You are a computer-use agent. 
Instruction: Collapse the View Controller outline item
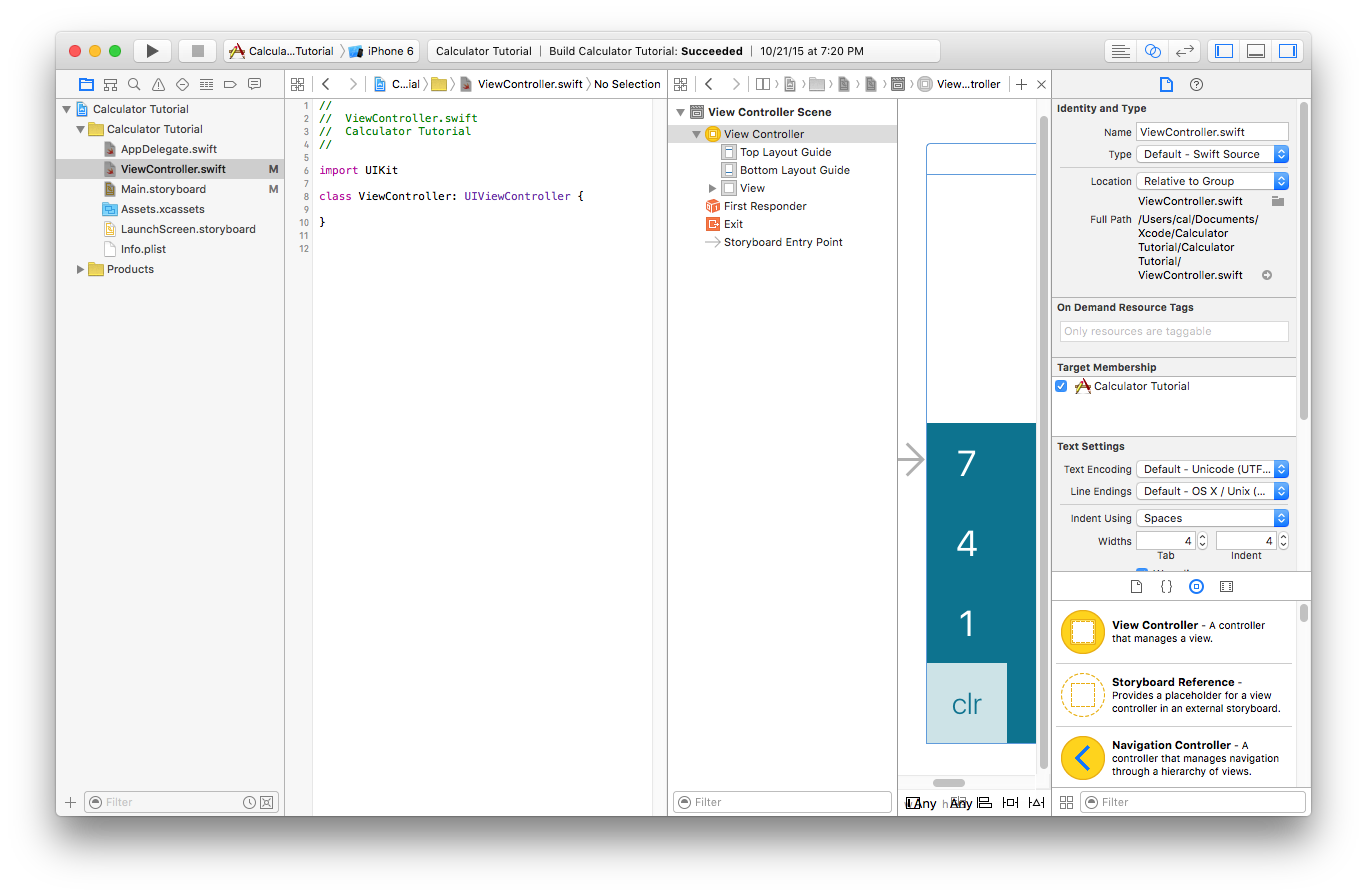[696, 134]
